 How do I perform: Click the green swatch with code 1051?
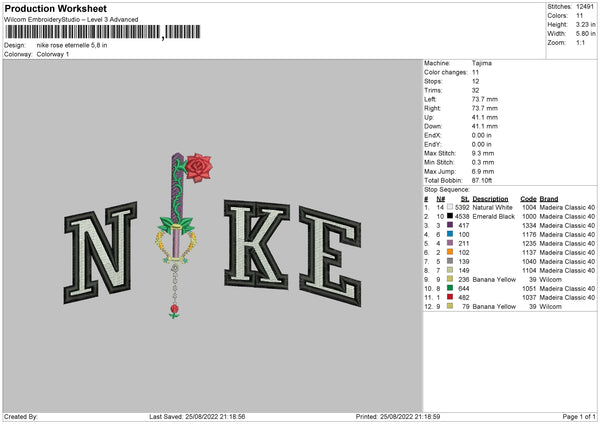coord(450,288)
